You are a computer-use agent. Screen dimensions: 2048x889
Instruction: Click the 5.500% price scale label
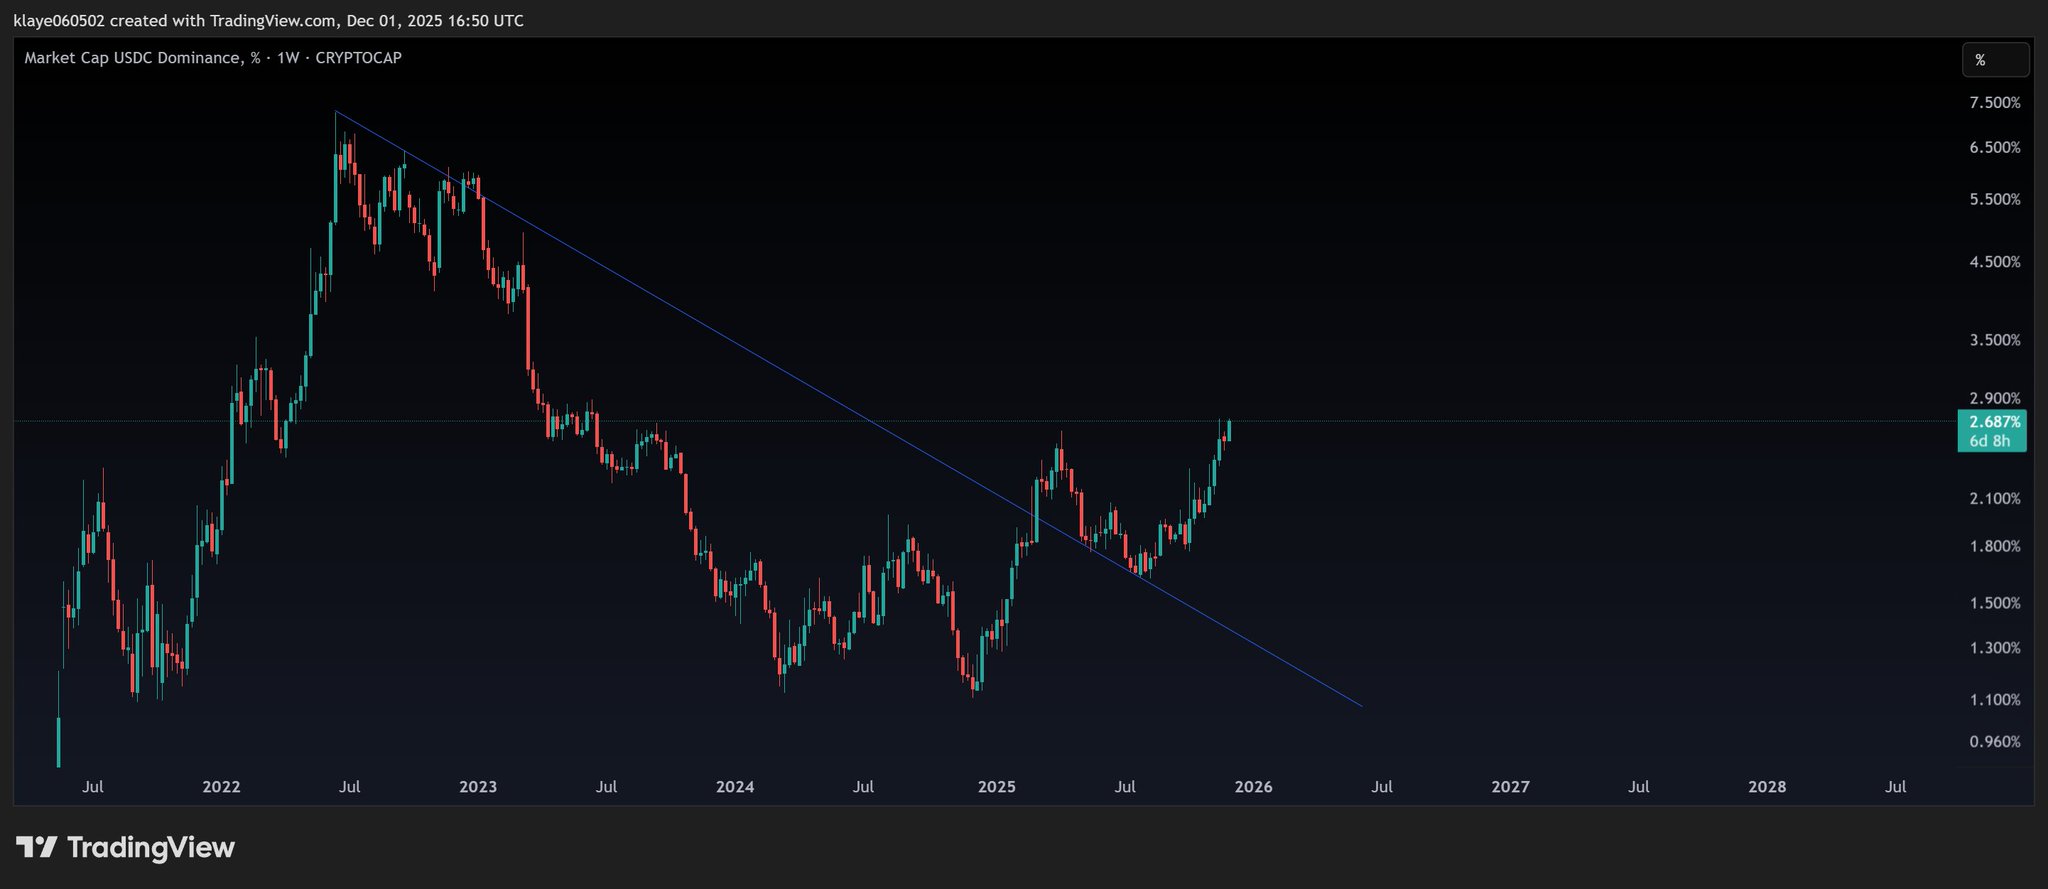pyautogui.click(x=1994, y=199)
